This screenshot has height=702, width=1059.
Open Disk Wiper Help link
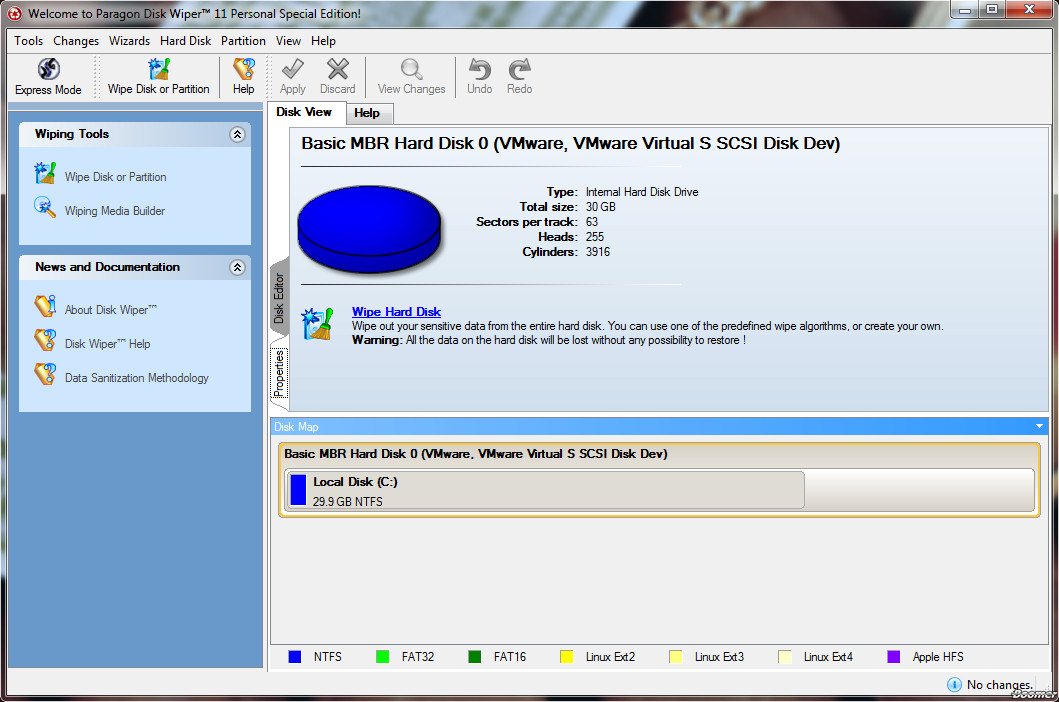(x=107, y=343)
